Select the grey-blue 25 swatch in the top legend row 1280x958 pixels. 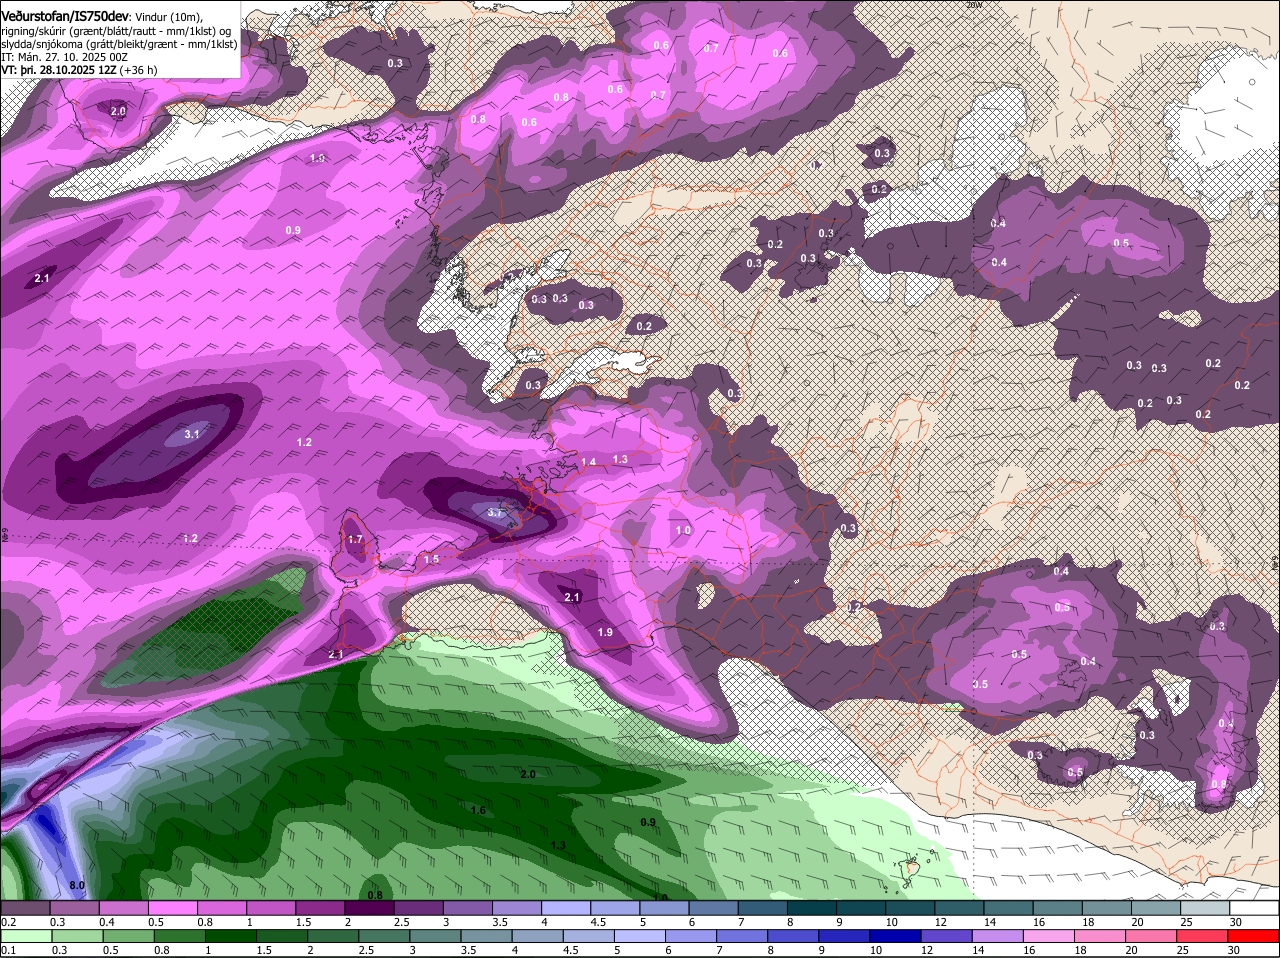click(x=1206, y=908)
